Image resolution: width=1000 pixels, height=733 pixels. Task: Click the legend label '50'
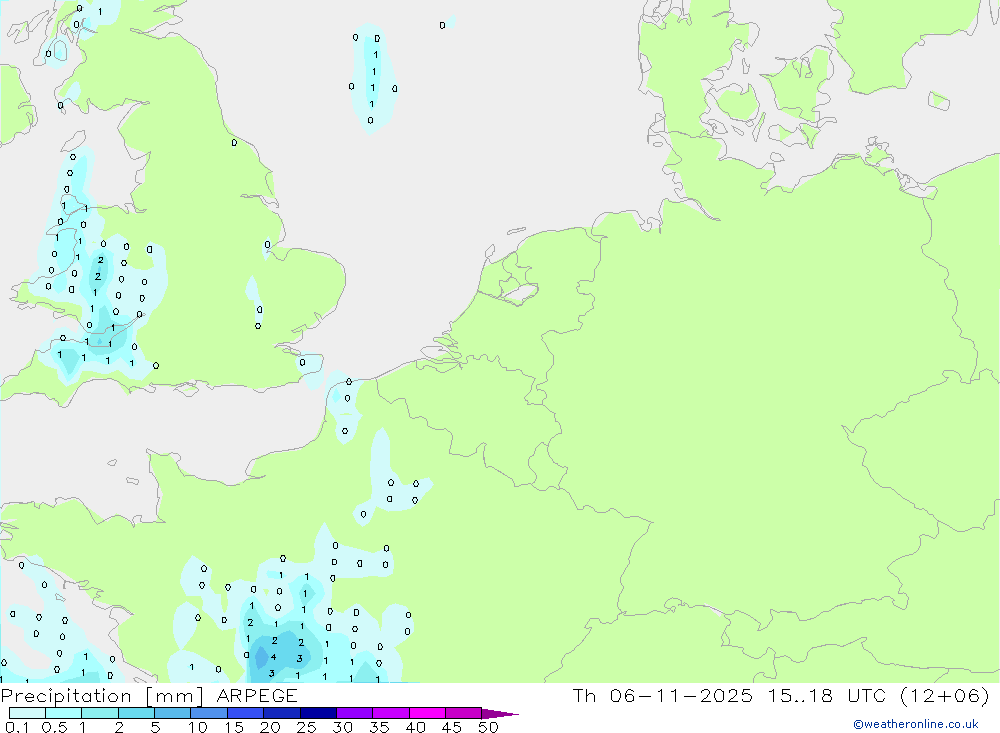[x=488, y=727]
